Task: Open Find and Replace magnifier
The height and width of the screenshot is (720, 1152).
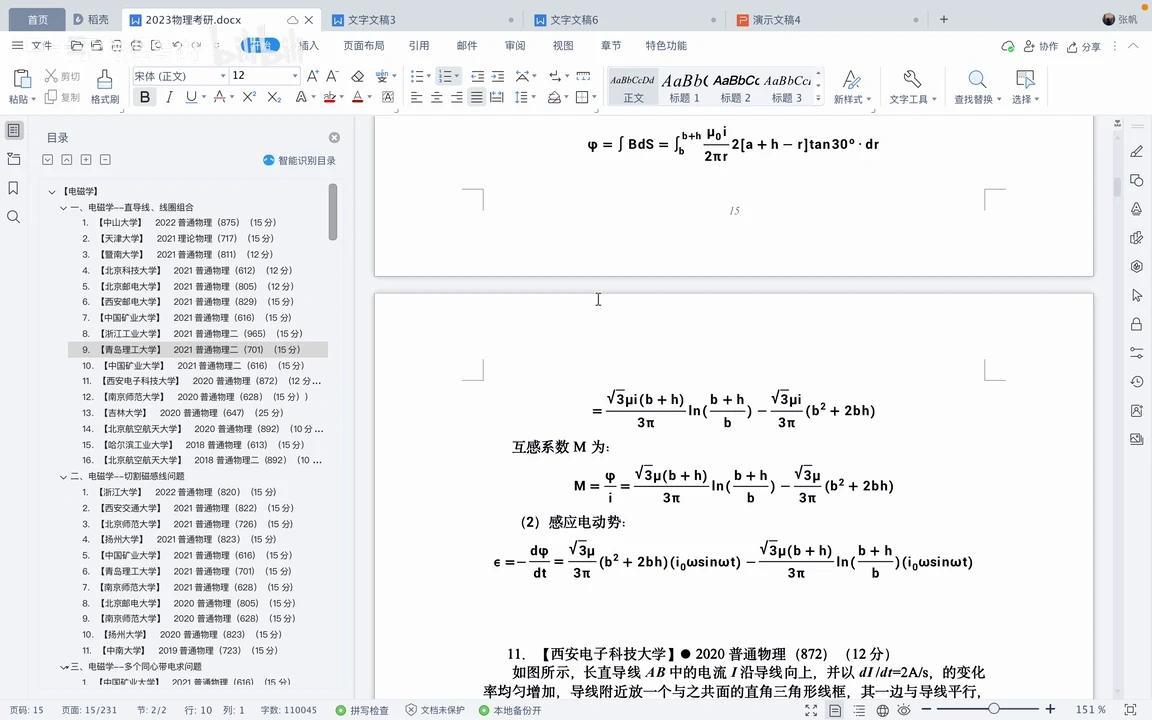Action: coord(976,79)
